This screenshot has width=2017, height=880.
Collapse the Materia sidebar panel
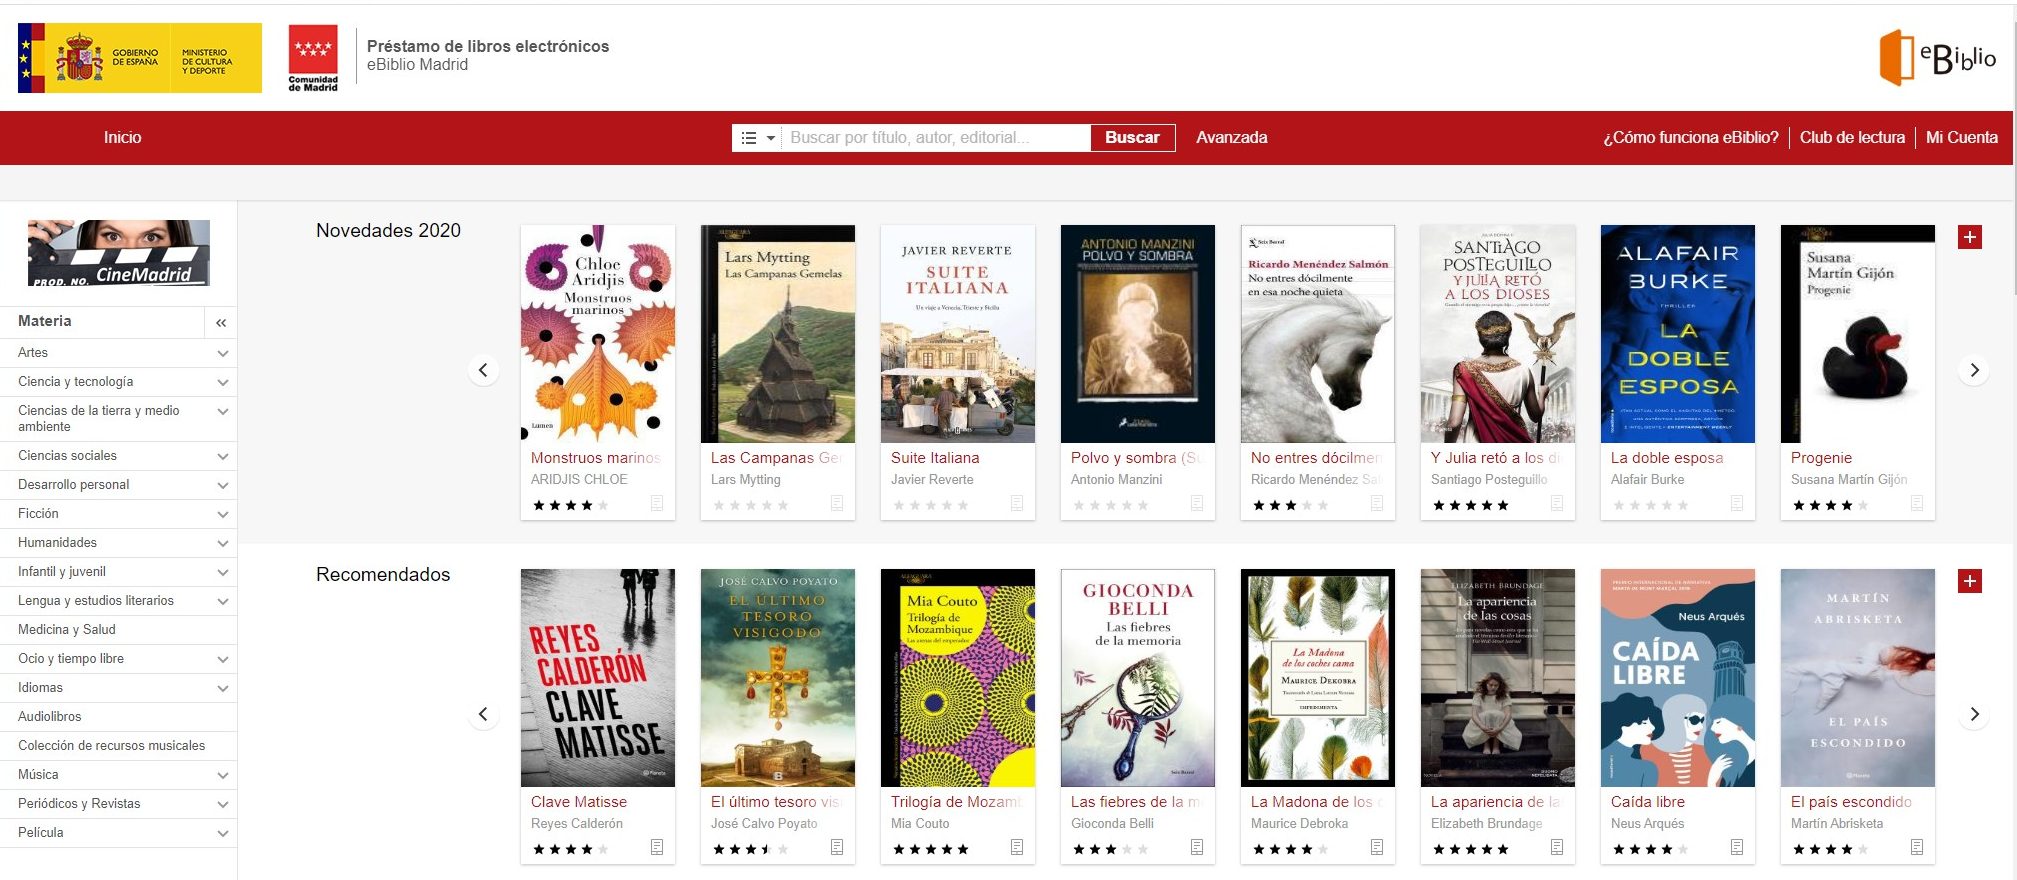pyautogui.click(x=221, y=322)
